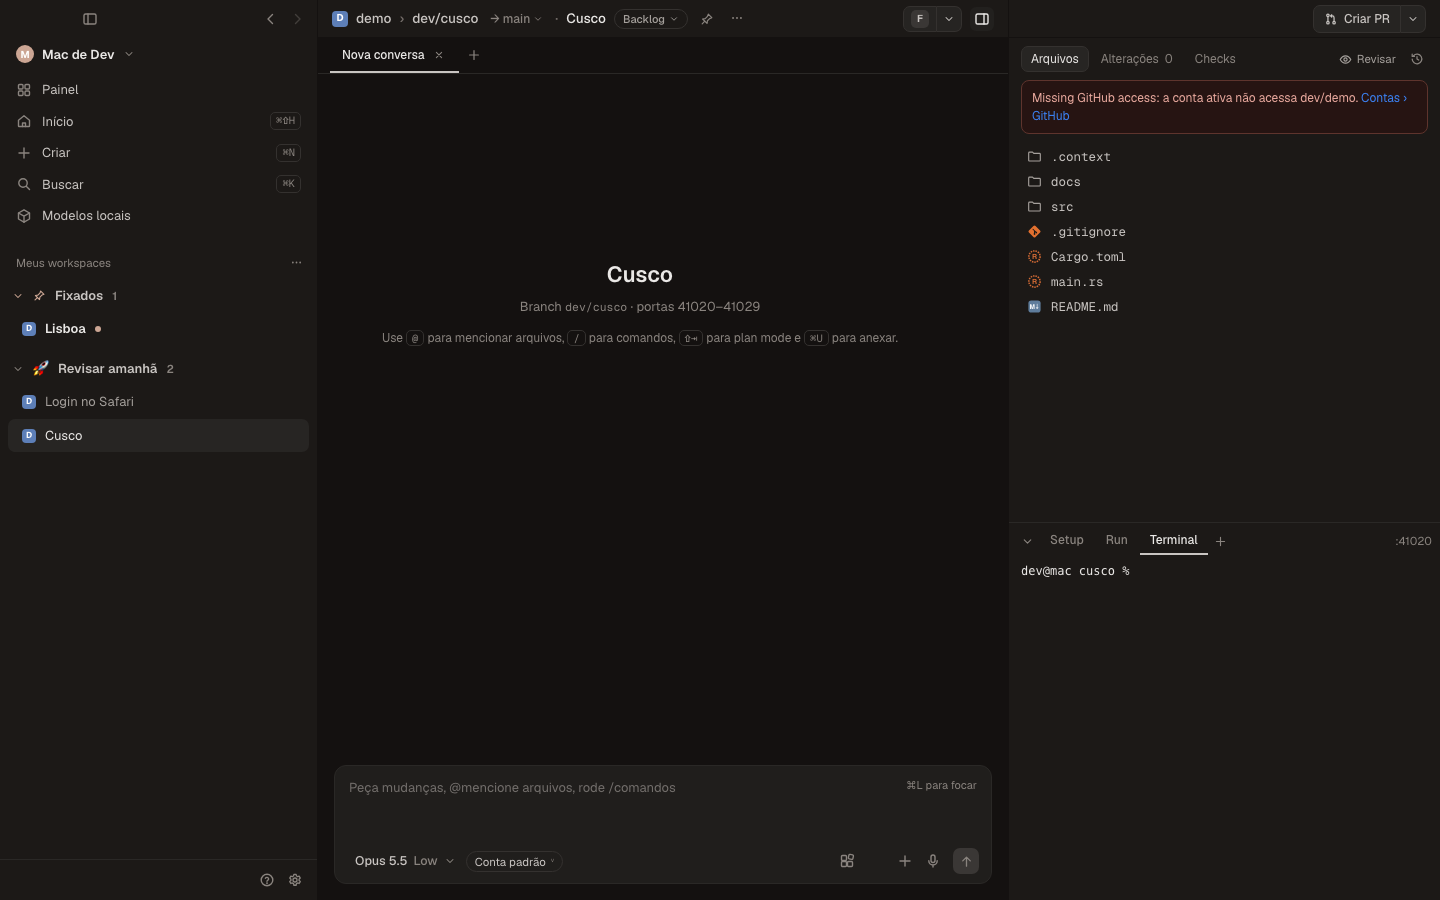Toggle the right panel layout icon

click(x=982, y=19)
